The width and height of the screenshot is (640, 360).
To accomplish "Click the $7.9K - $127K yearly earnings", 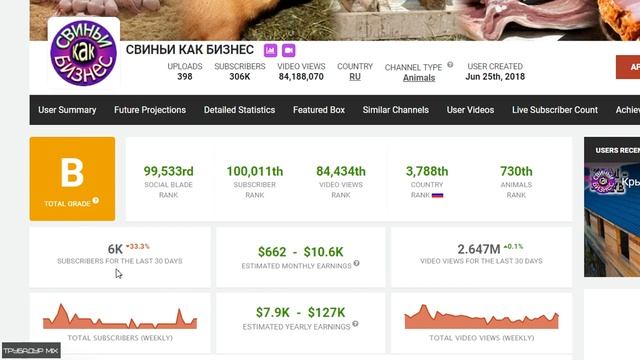I will point(300,313).
